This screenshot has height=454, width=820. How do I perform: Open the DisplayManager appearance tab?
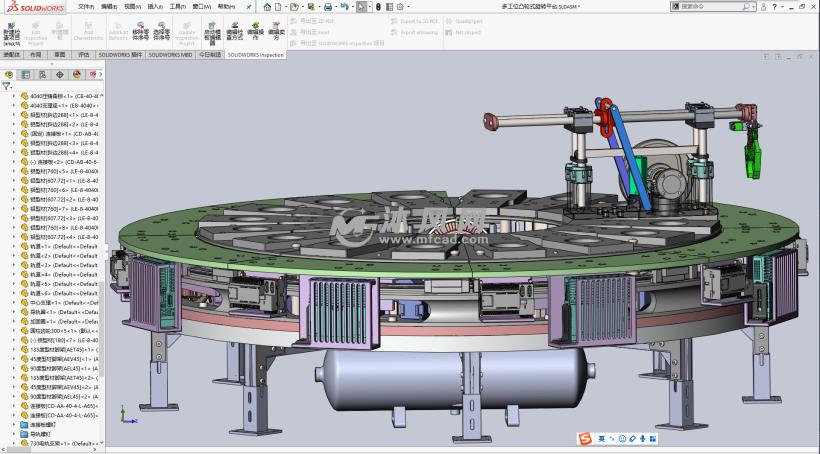[x=75, y=73]
